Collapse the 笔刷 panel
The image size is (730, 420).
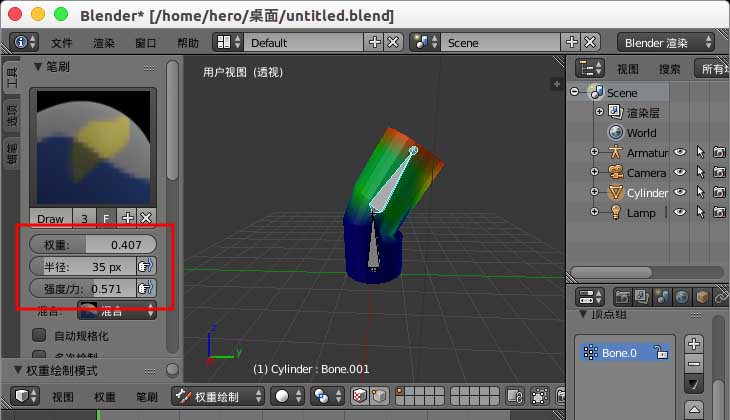[38, 67]
